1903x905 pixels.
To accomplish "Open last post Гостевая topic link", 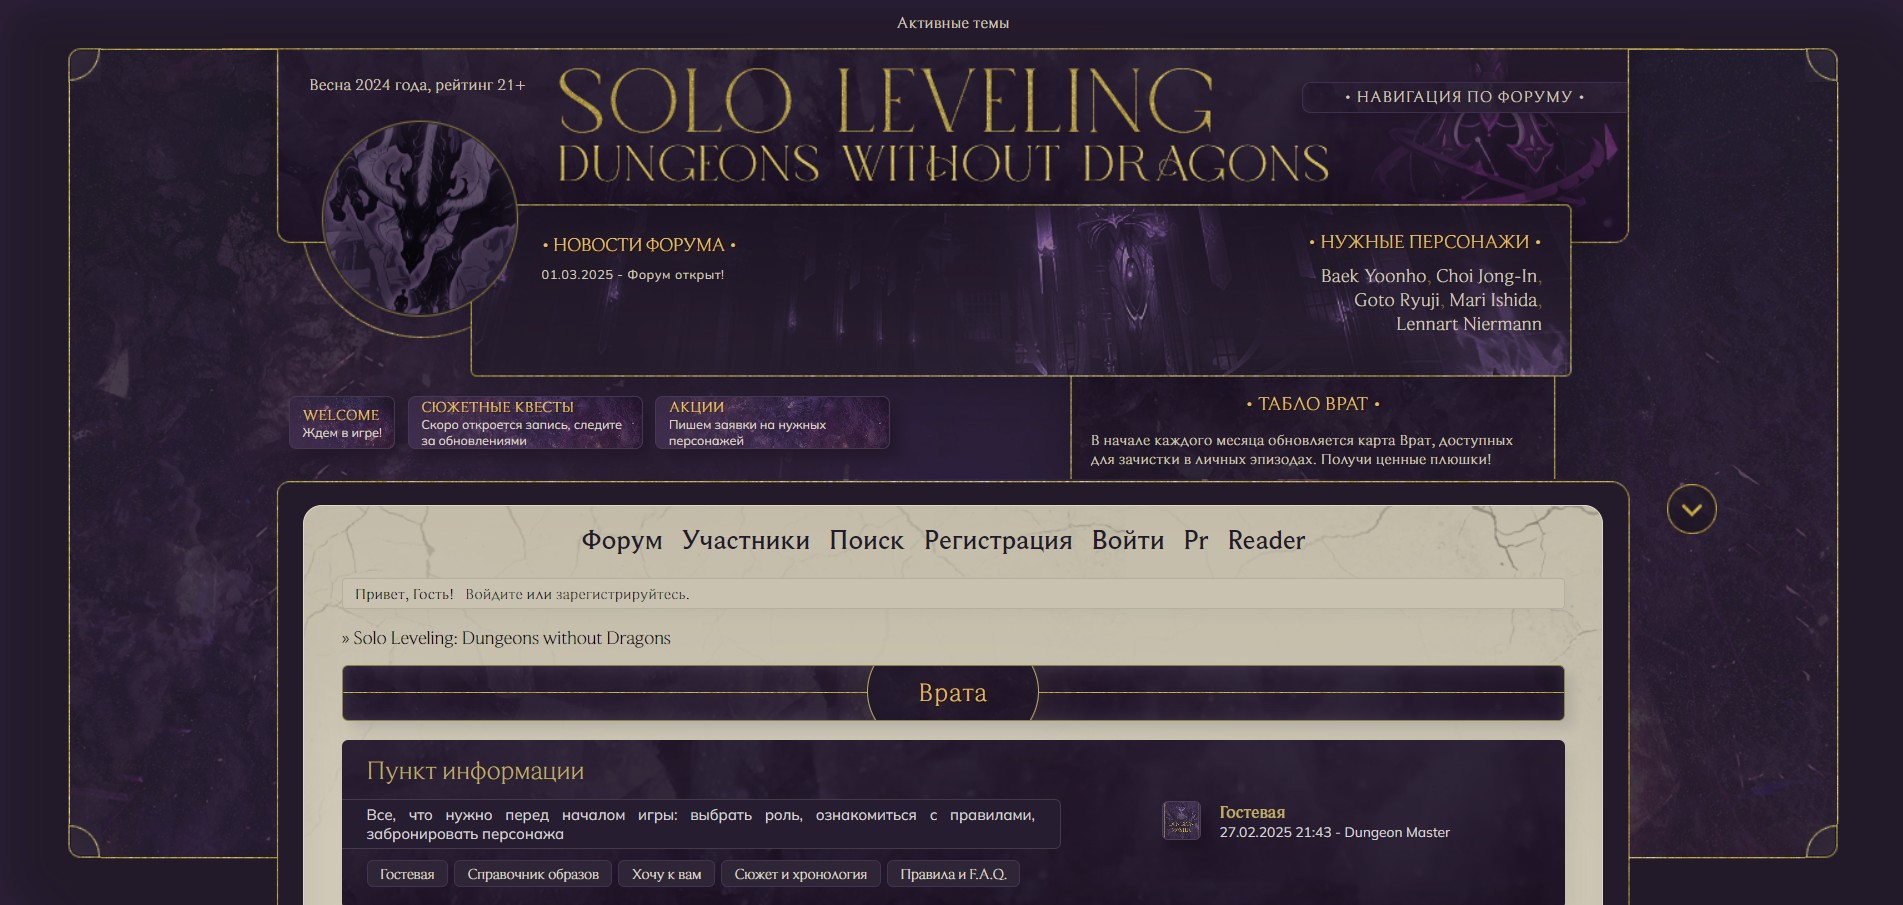I will pos(1252,813).
